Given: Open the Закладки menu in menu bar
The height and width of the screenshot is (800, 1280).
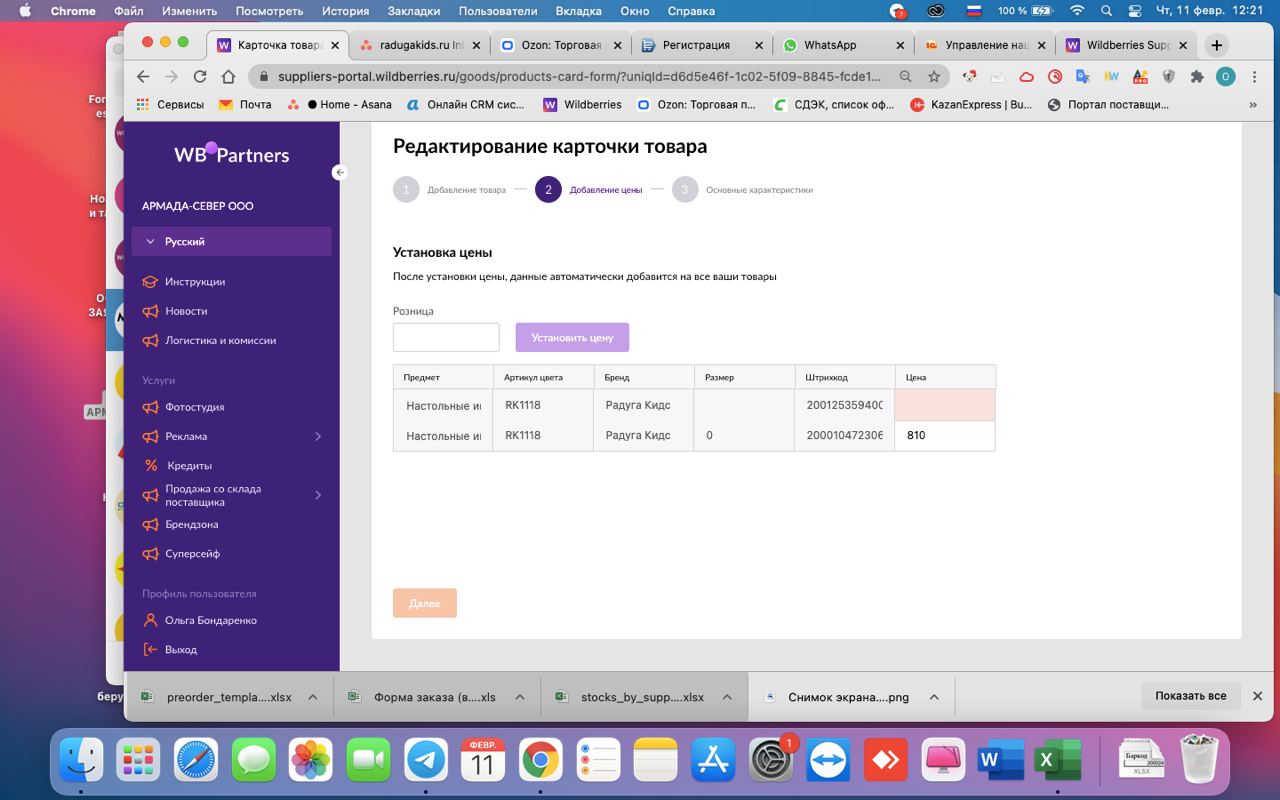Looking at the screenshot, I should click(x=414, y=11).
